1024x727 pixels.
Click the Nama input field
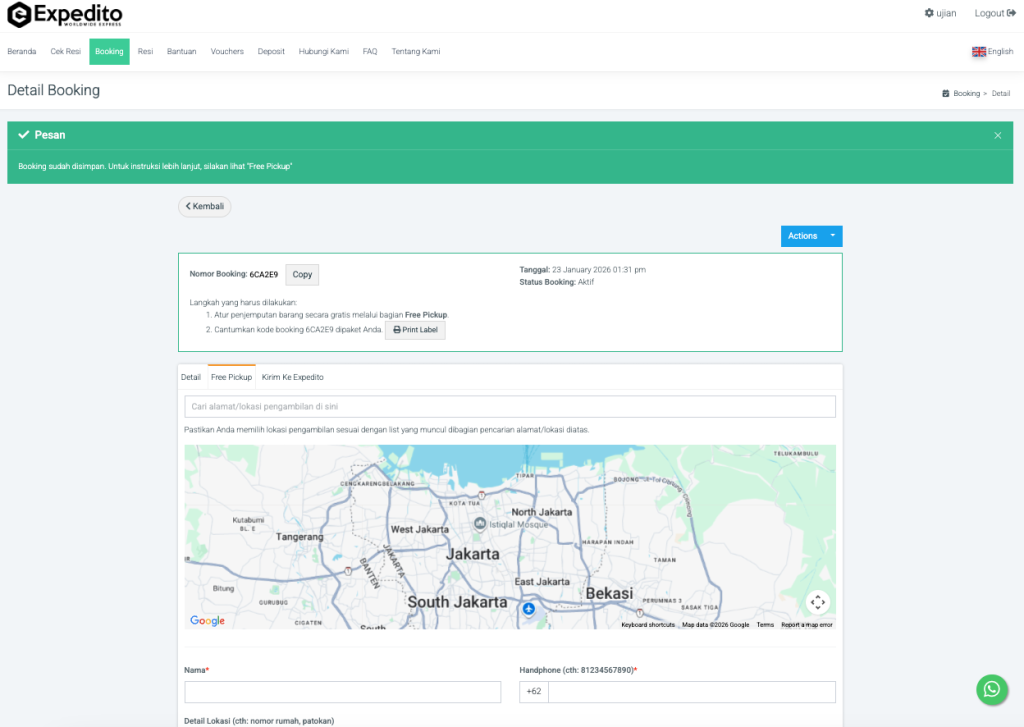pos(342,692)
